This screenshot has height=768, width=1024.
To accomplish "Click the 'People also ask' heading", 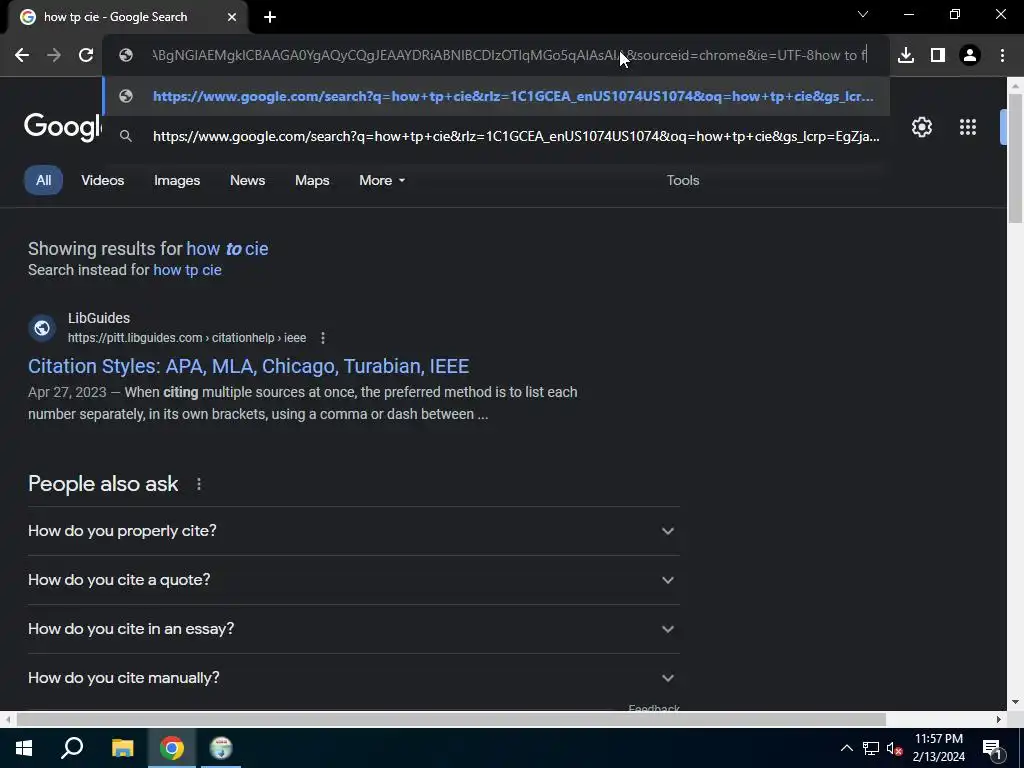I will pos(103,484).
